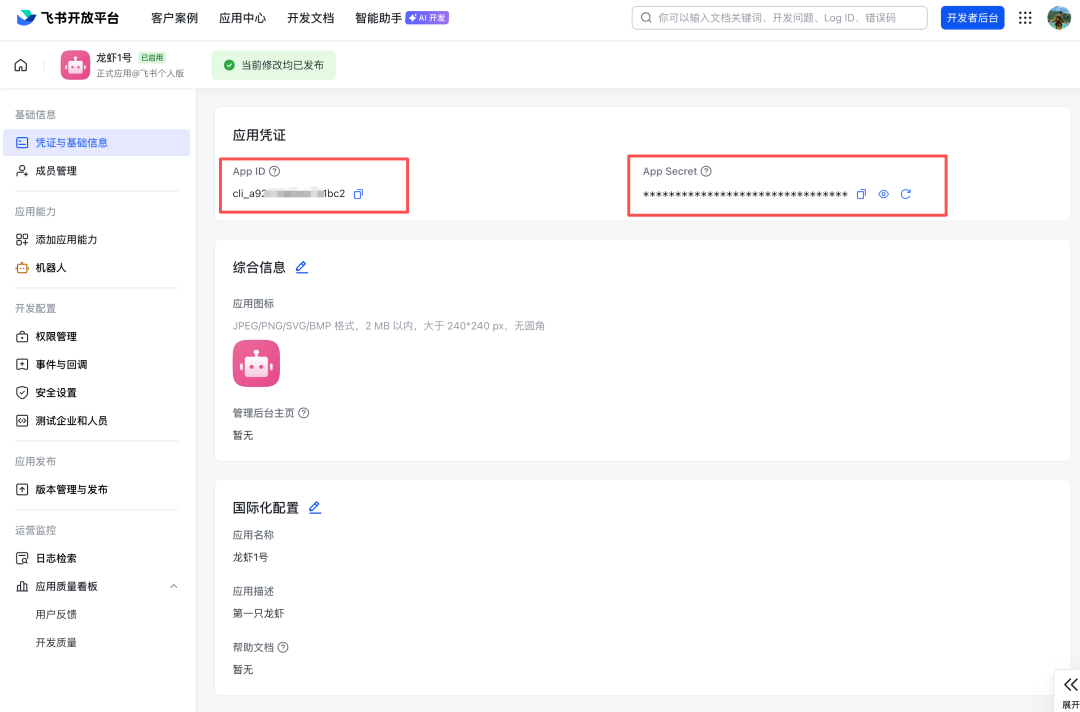Copy the App Secret value

click(861, 194)
